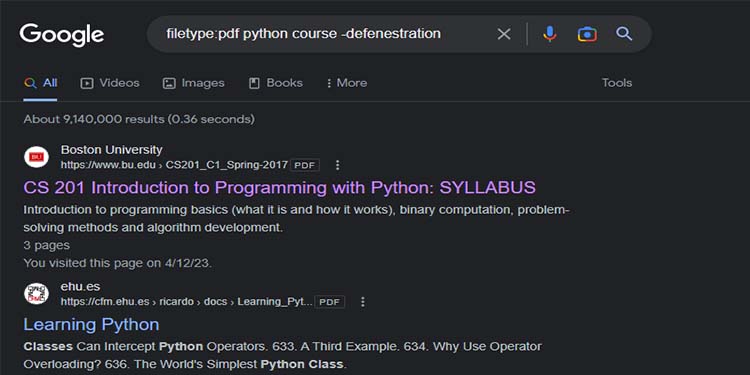The image size is (750, 375).
Task: Open options menu for ehu.es result
Action: tap(363, 302)
